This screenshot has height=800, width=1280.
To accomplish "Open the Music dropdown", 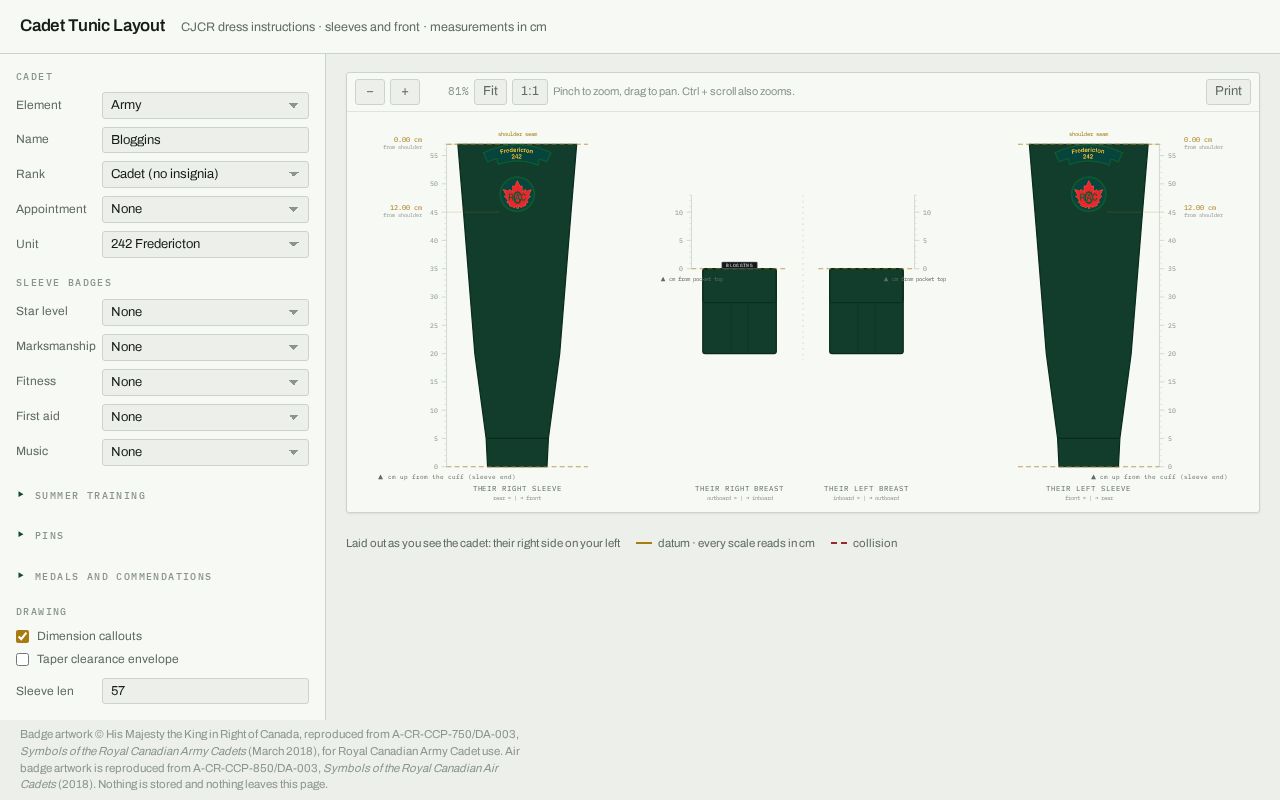I will tap(205, 452).
